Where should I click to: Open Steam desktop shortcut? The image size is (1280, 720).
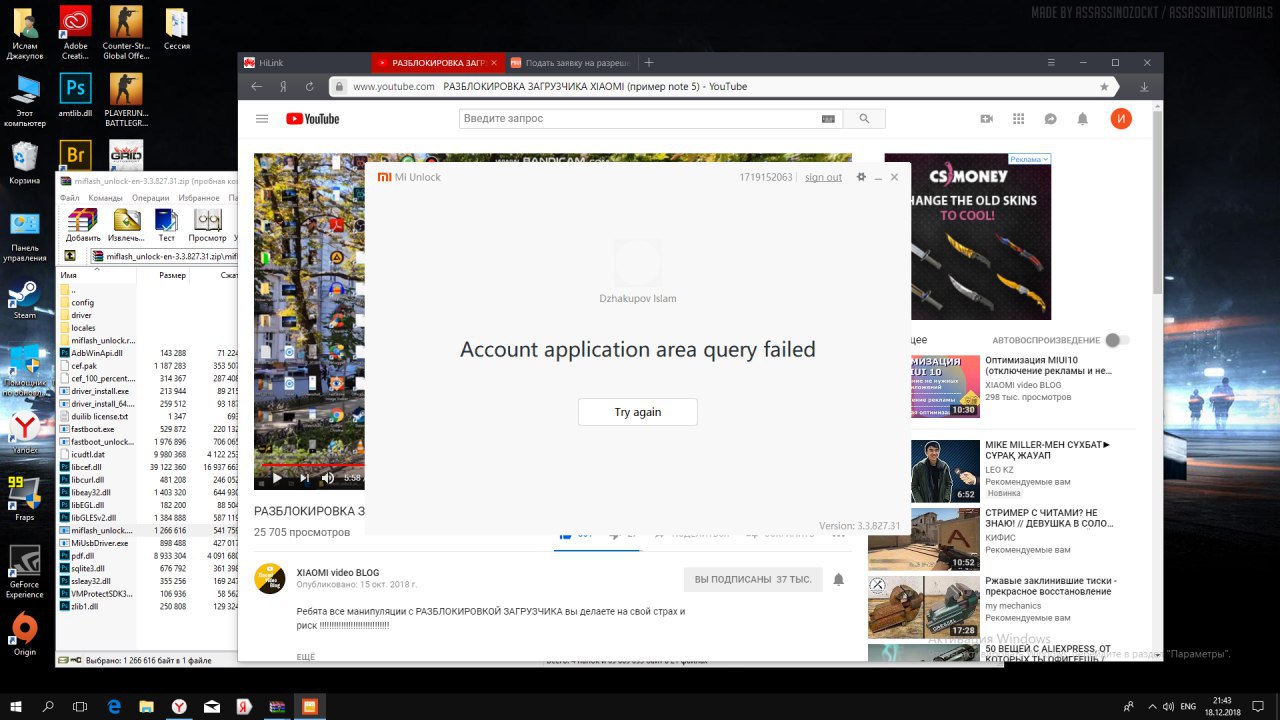point(24,301)
